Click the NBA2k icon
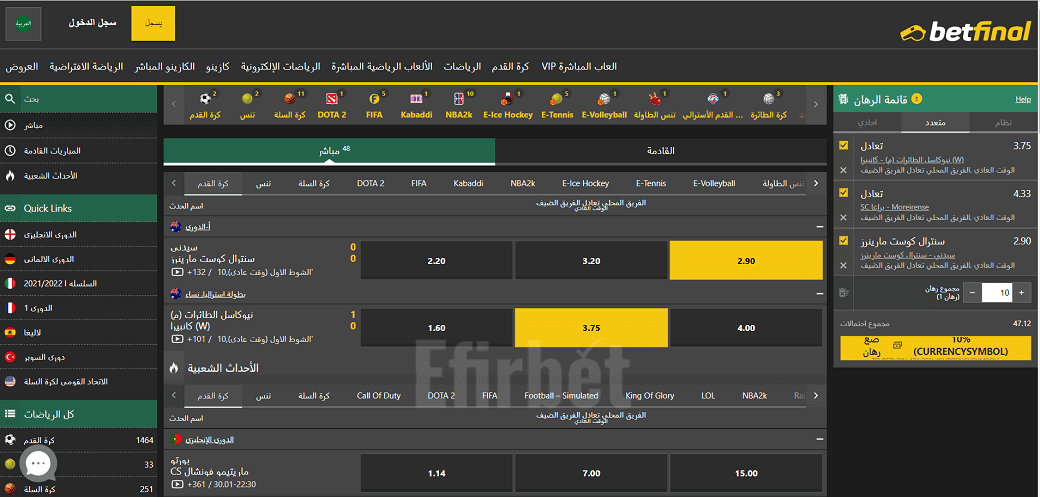 459,99
